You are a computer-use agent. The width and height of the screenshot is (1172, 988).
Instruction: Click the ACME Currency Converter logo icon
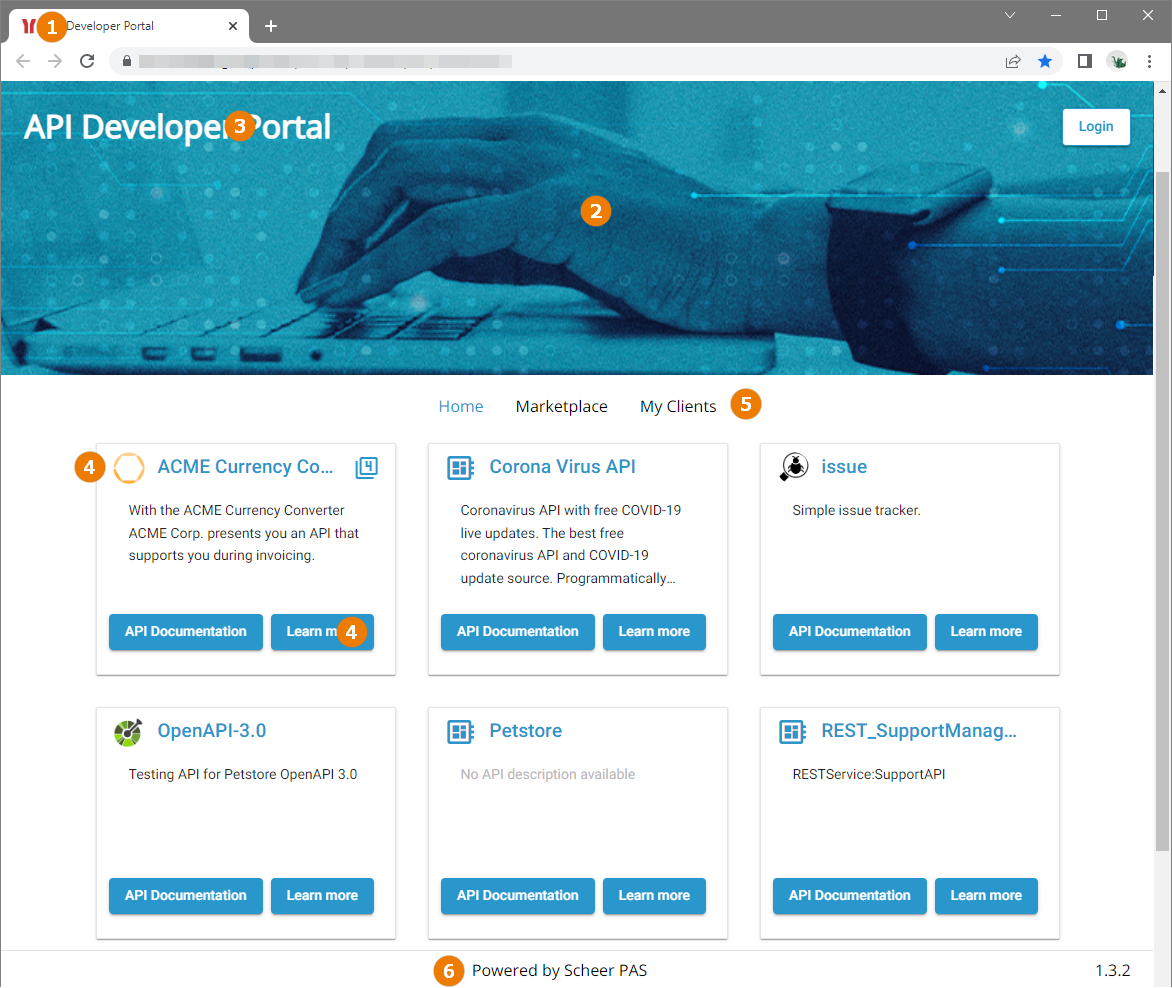[129, 467]
